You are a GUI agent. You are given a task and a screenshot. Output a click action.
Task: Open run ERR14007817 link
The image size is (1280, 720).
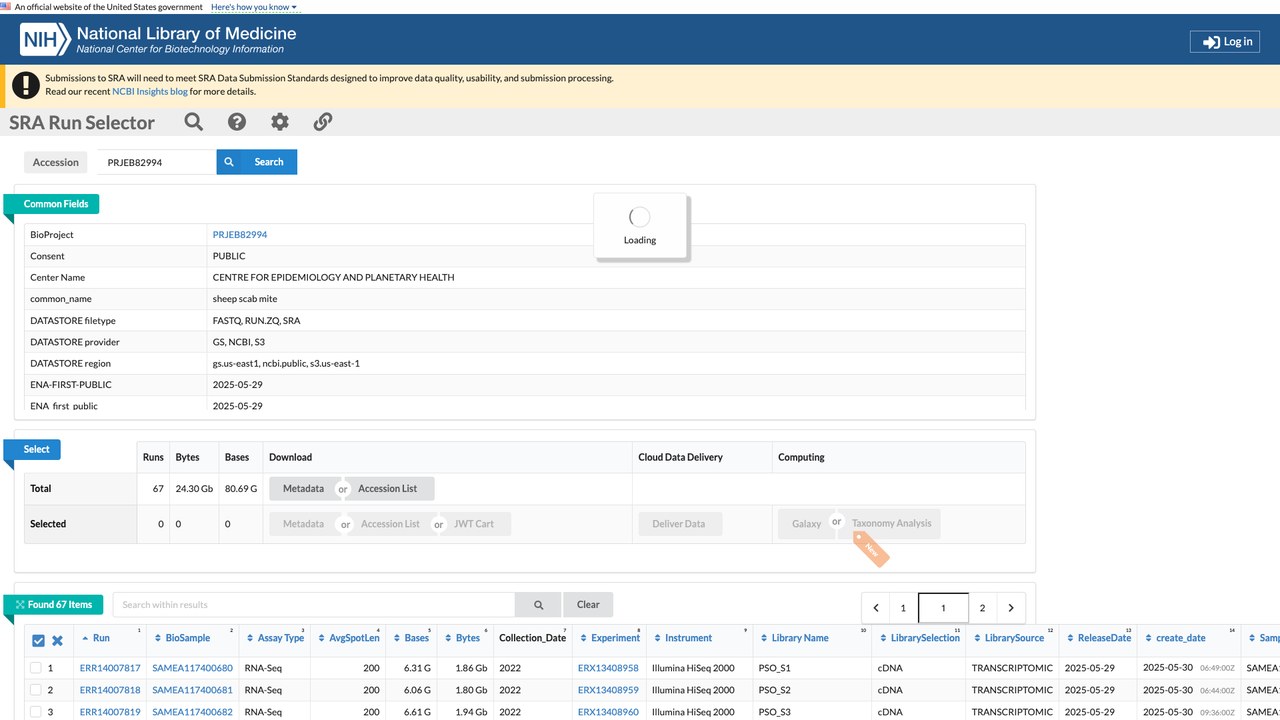point(110,668)
